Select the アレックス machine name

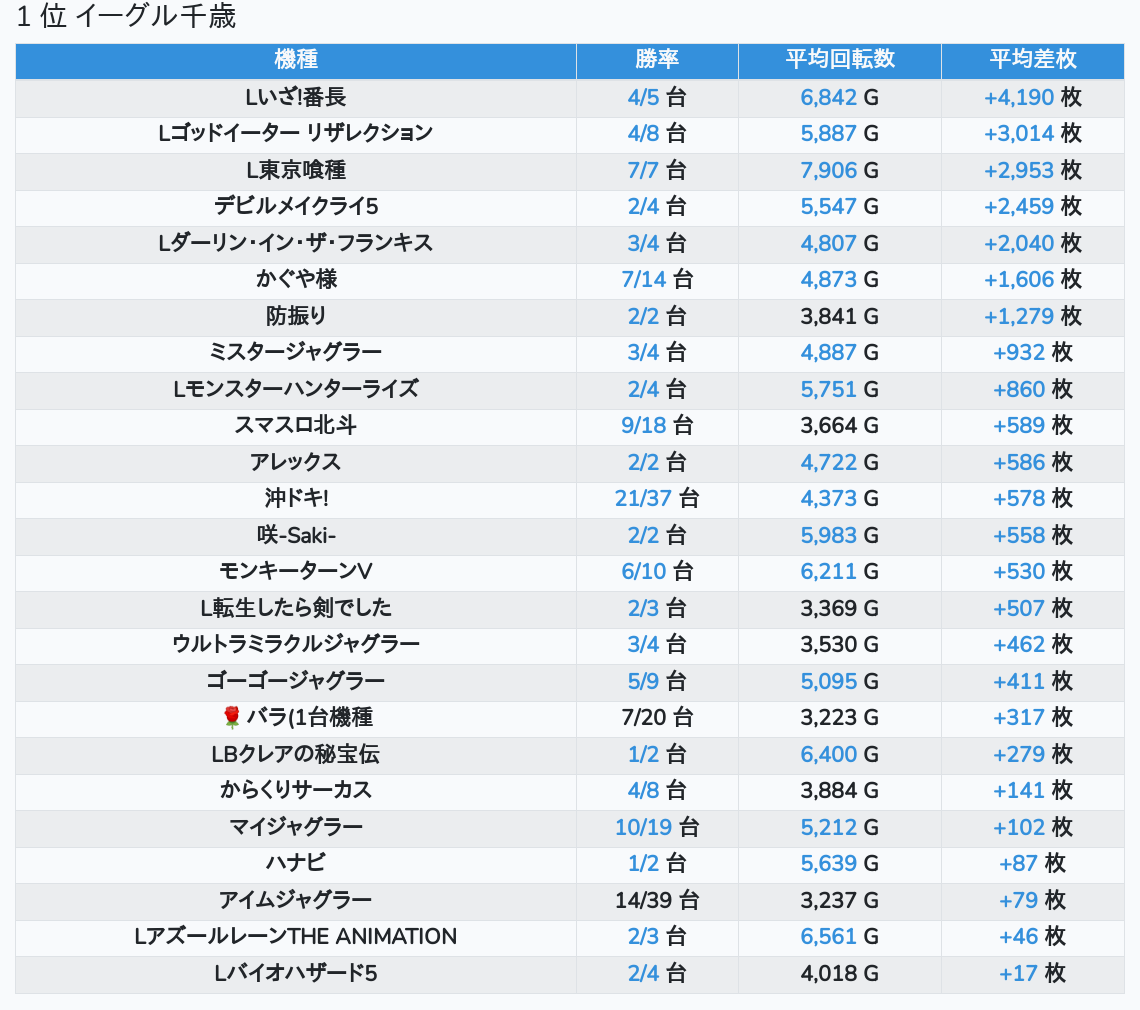click(296, 462)
